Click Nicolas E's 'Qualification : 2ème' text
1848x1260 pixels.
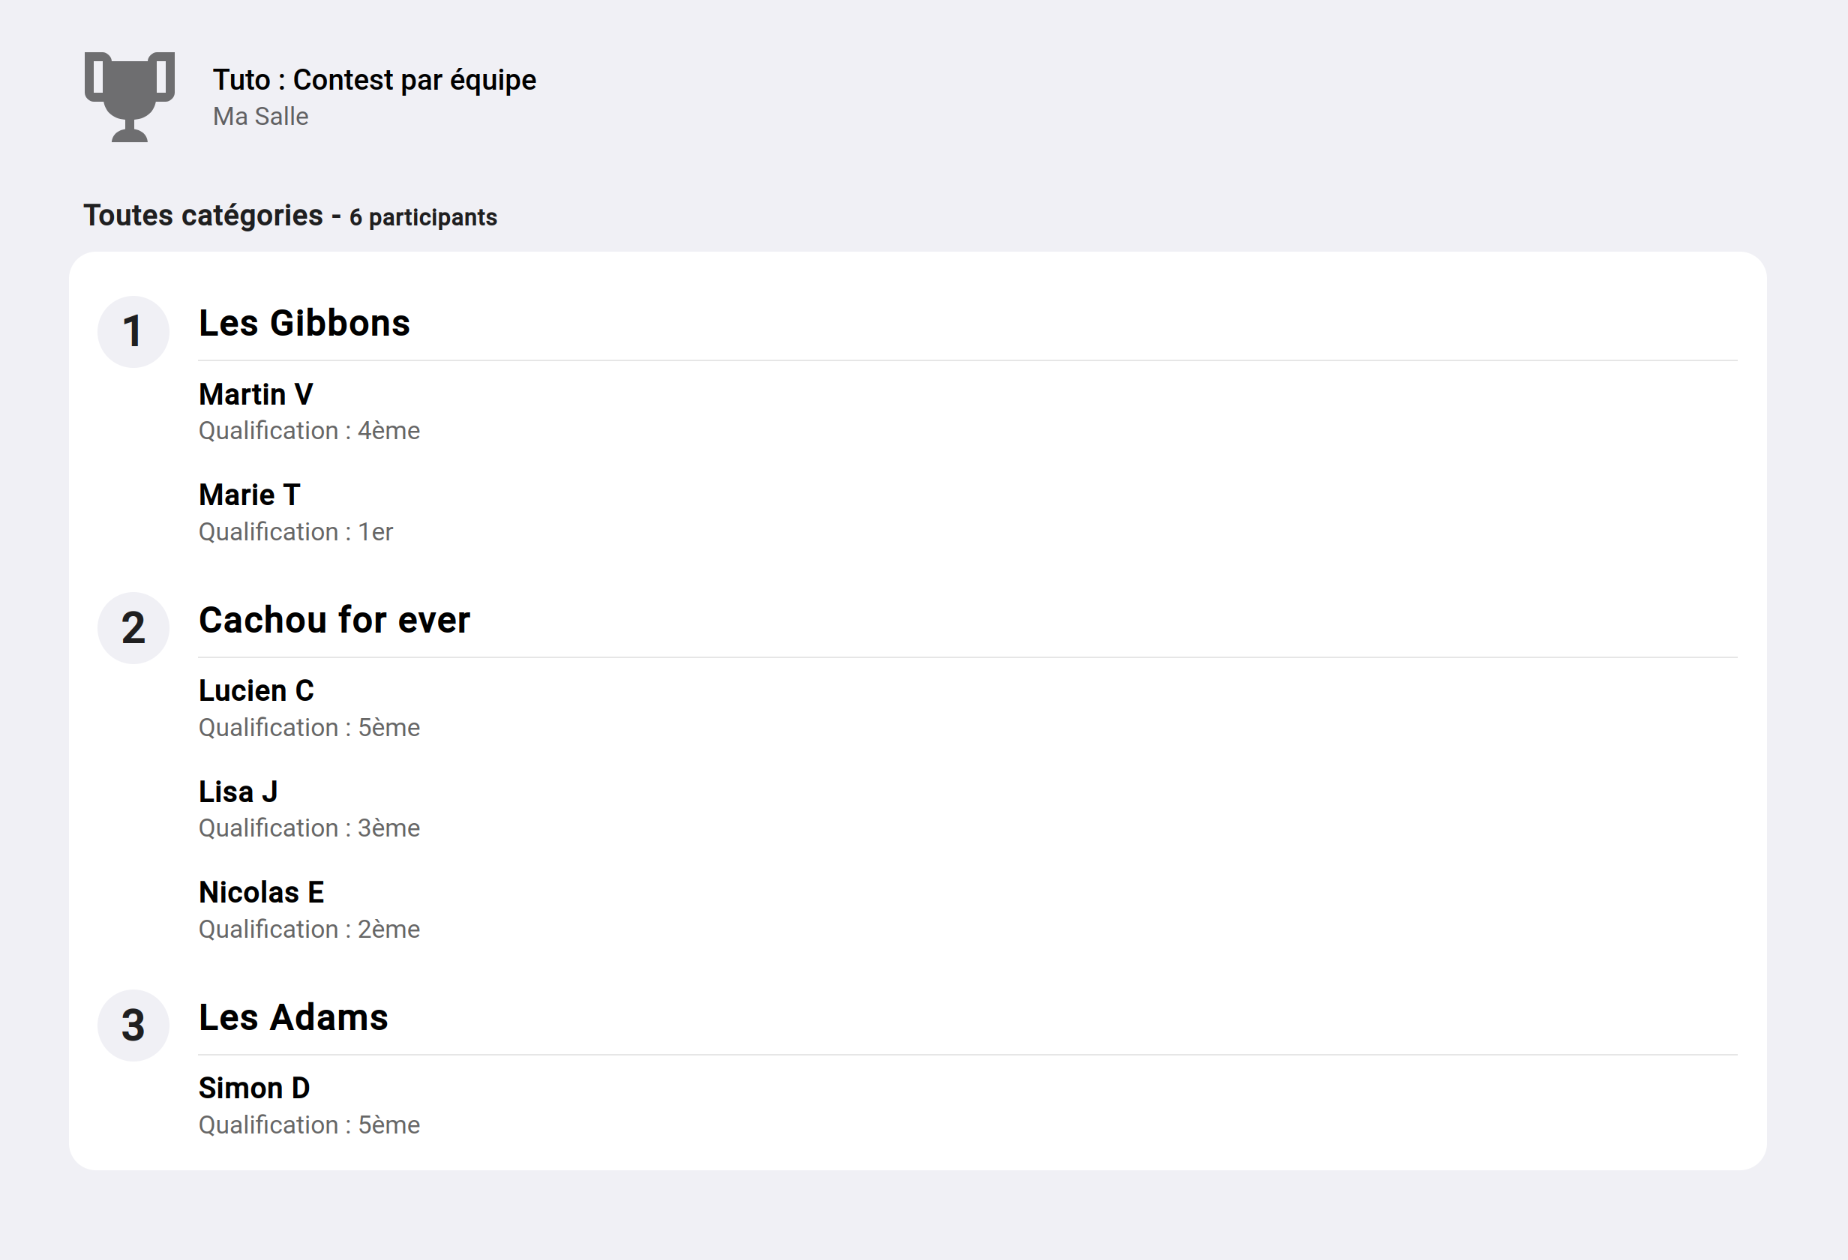coord(309,930)
